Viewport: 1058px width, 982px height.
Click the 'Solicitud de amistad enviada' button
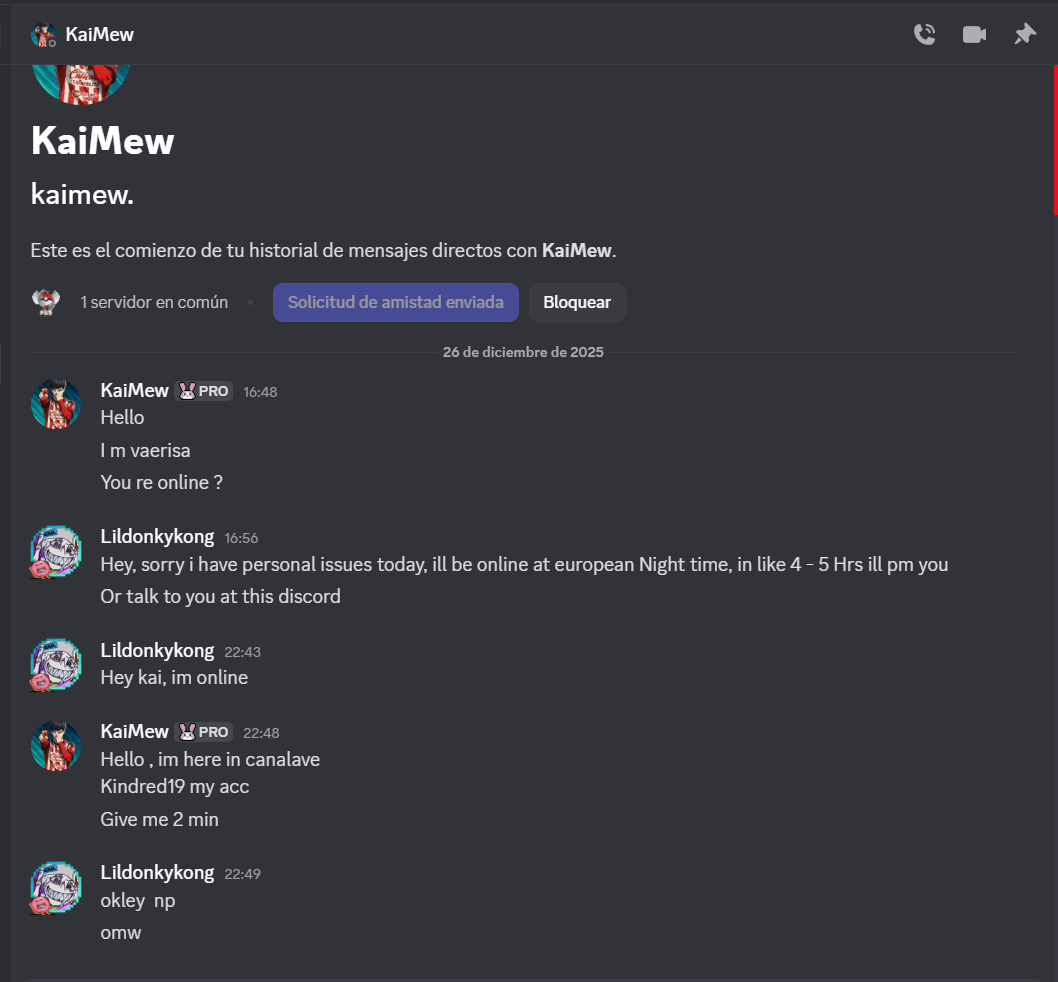(x=395, y=302)
